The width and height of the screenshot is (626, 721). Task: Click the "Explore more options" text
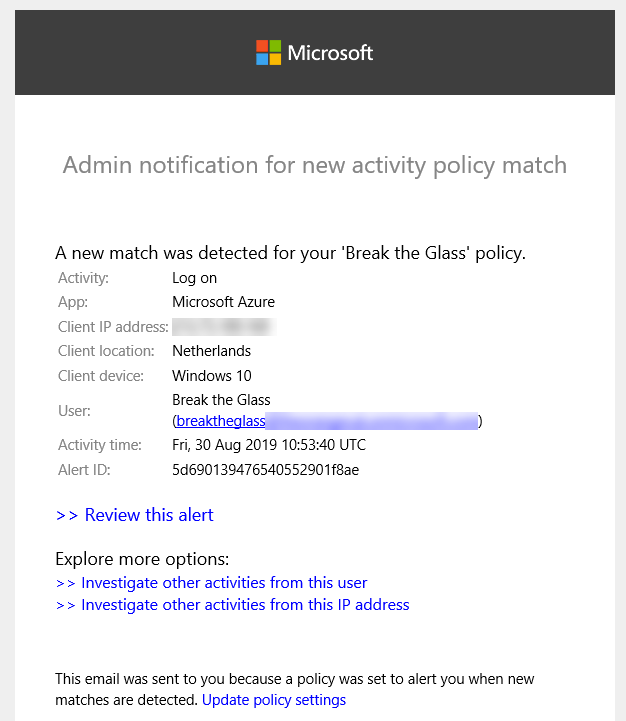142,559
